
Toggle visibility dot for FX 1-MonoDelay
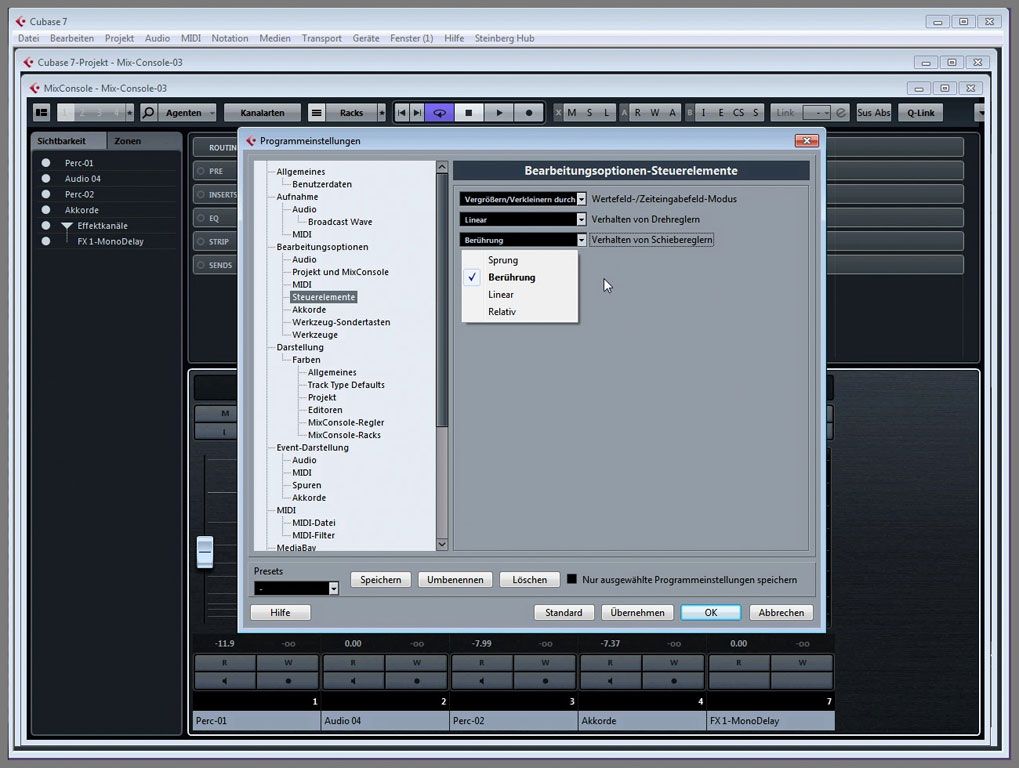[45, 240]
